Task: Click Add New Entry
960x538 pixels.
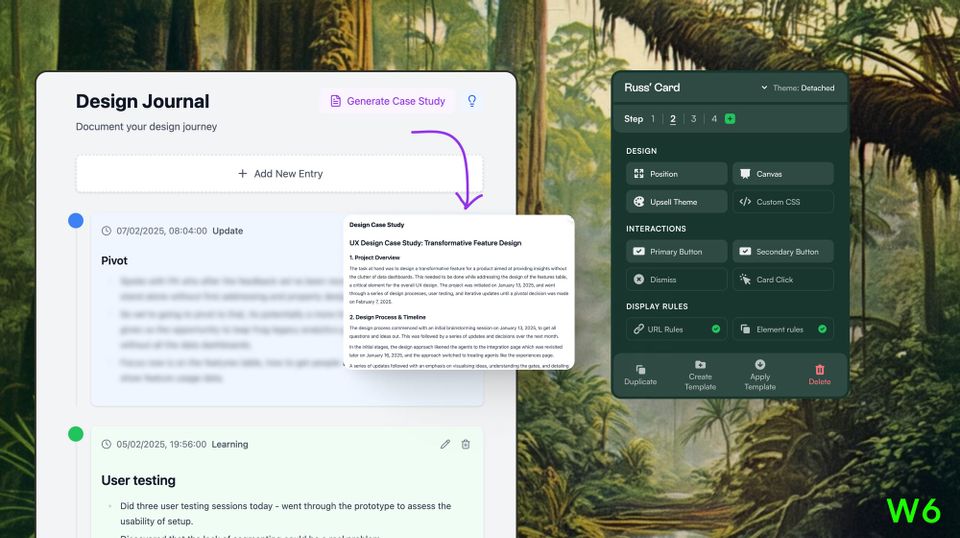Action: pos(279,174)
